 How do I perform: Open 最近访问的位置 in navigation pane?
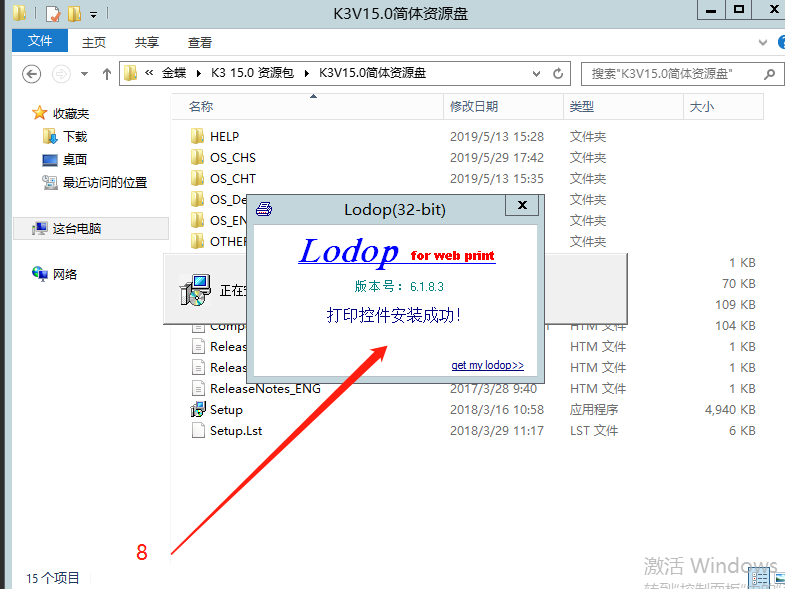click(x=105, y=182)
